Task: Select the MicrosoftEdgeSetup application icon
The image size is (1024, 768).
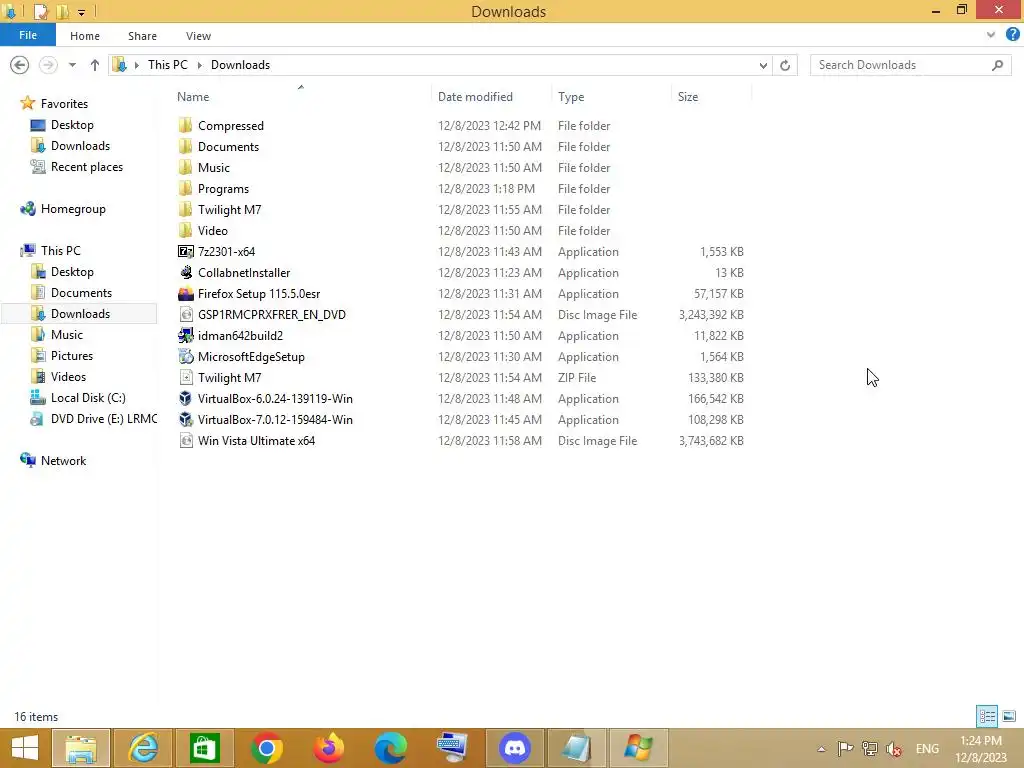Action: coord(185,357)
